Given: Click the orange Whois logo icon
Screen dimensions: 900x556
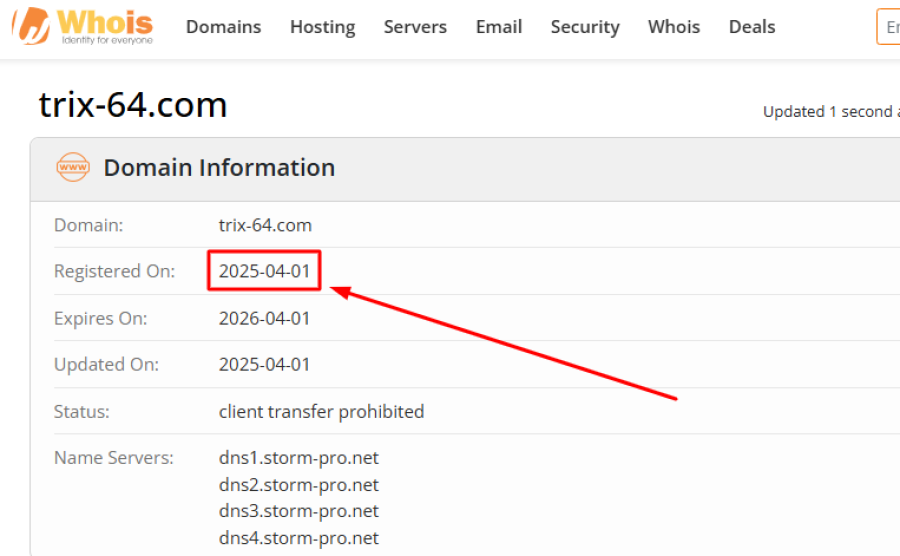Looking at the screenshot, I should tap(30, 27).
